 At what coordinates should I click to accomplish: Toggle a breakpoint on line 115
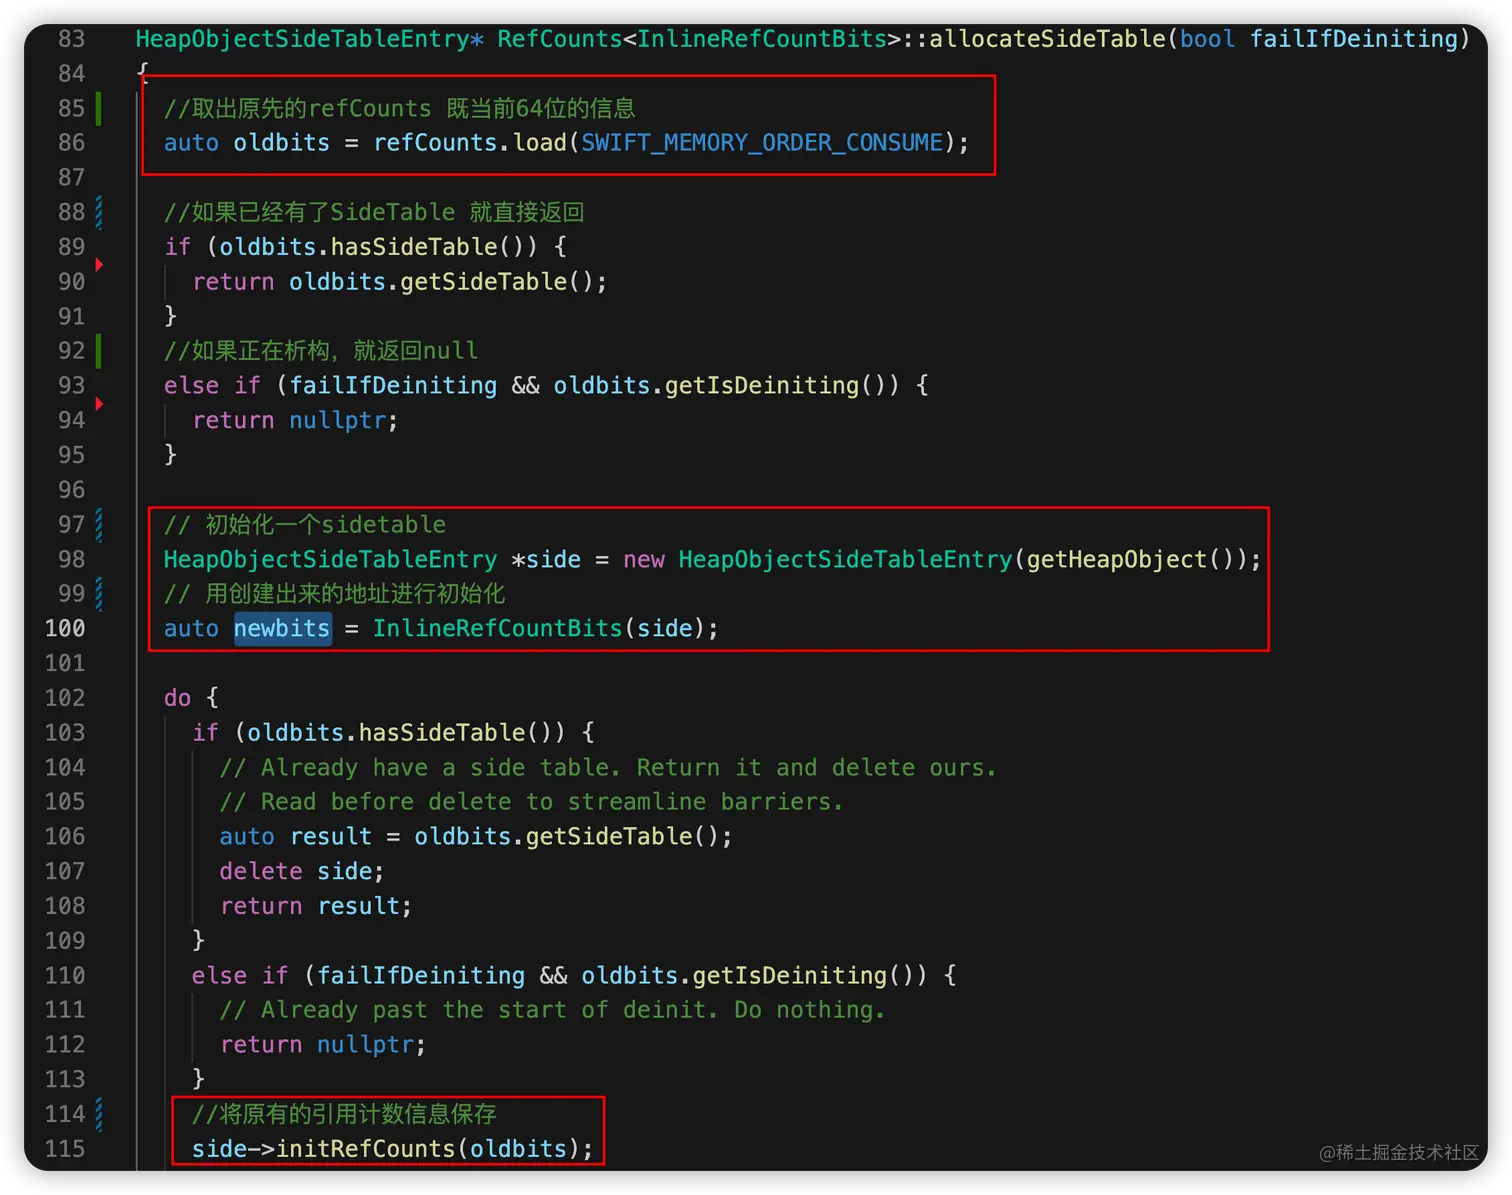point(98,1148)
